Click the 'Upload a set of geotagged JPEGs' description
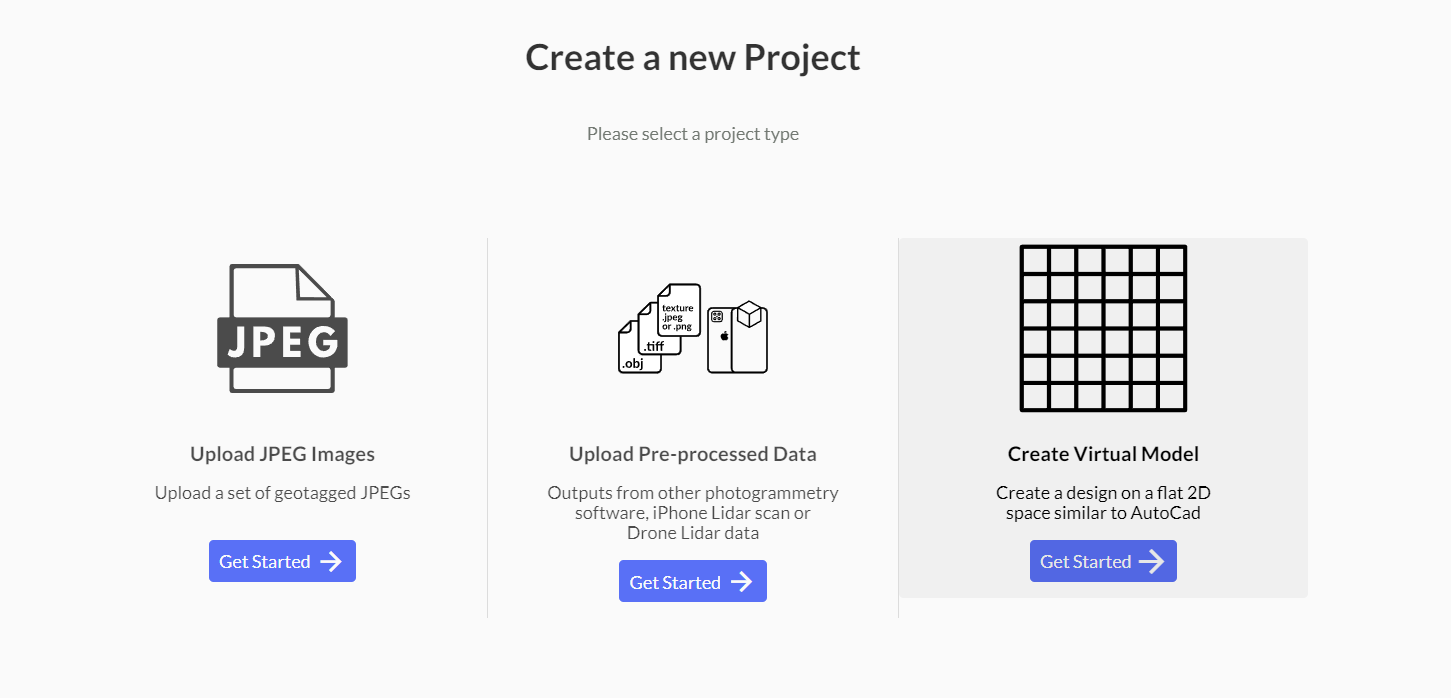This screenshot has height=698, width=1451. (282, 493)
